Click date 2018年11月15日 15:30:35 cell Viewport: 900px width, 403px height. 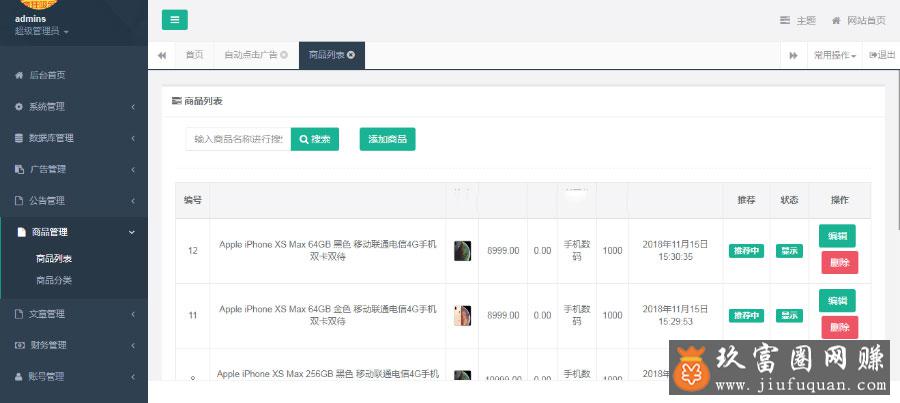pos(675,251)
